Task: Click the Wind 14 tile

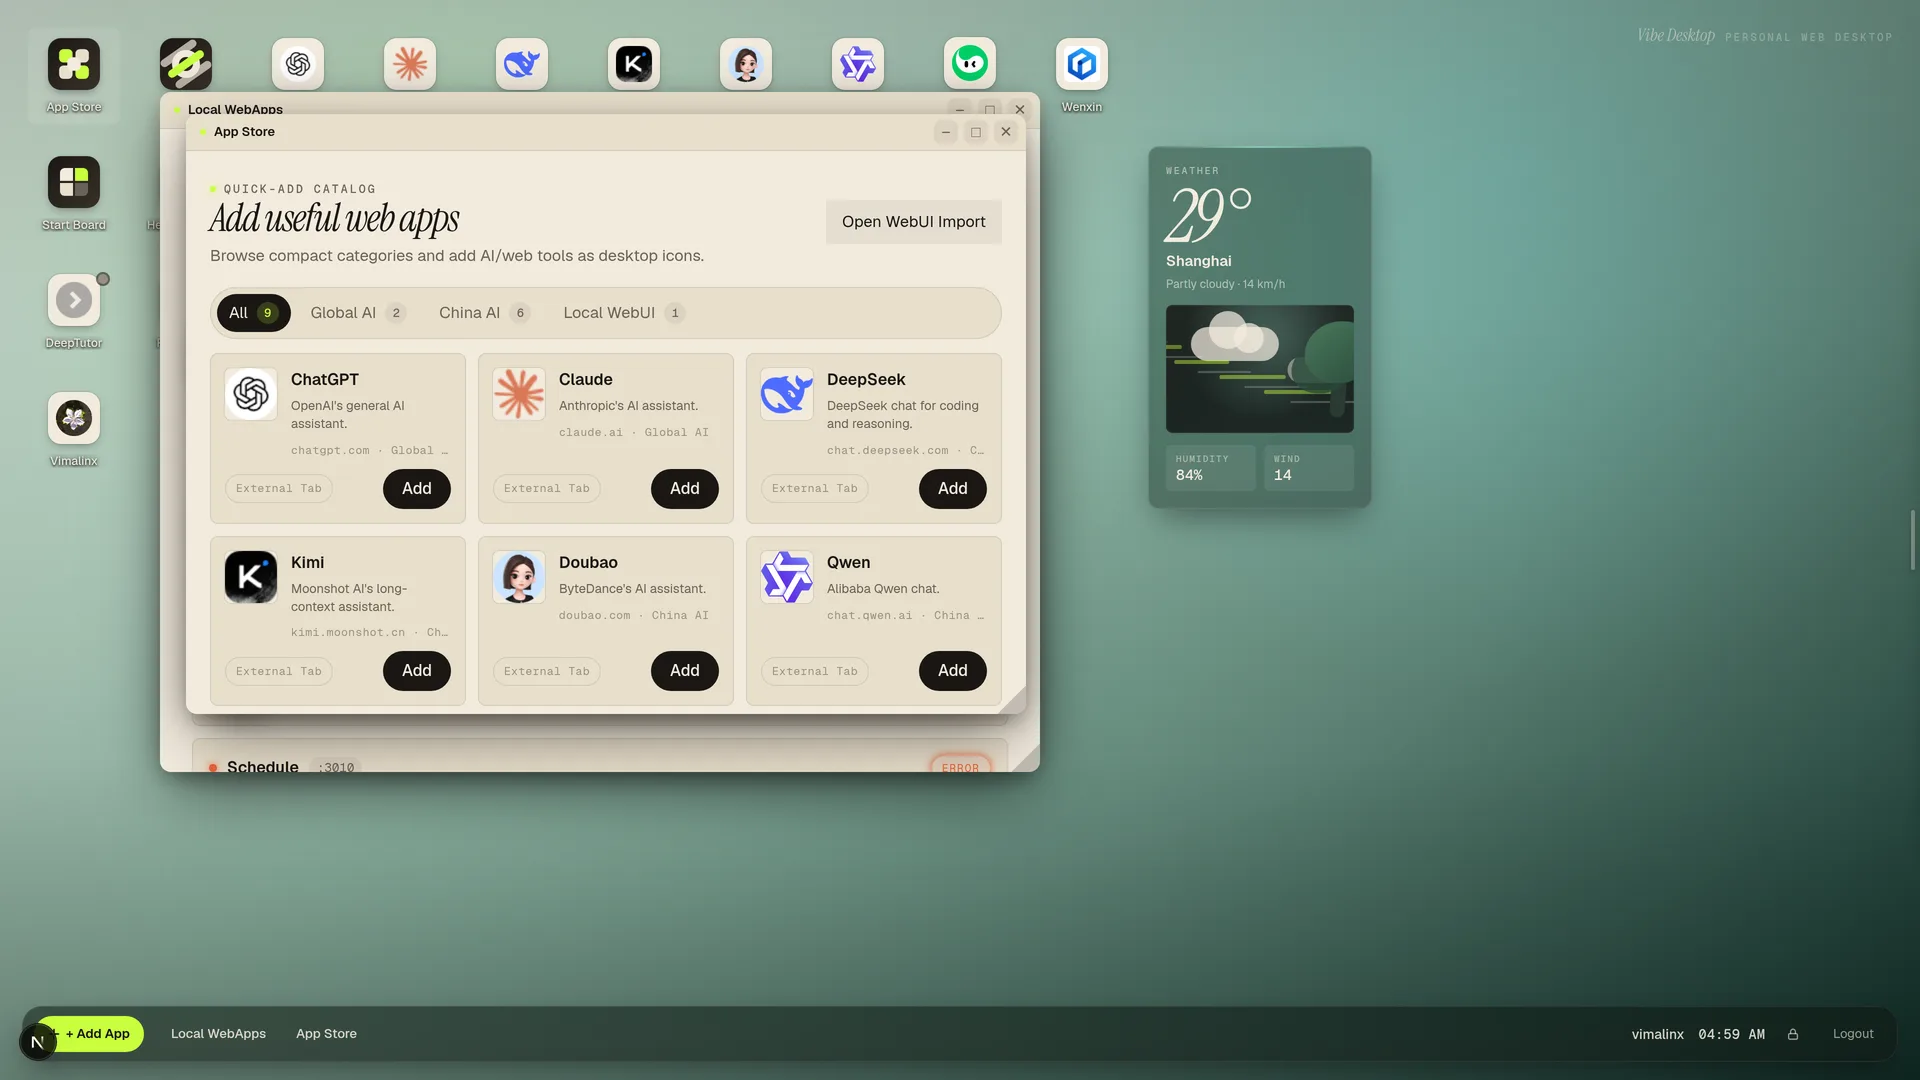Action: point(1309,468)
